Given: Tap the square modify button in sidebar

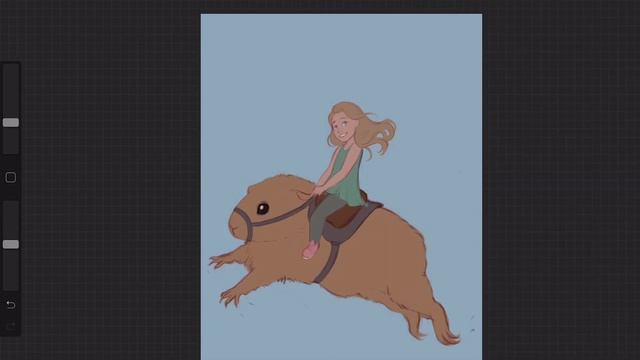Looking at the screenshot, I should [x=11, y=177].
